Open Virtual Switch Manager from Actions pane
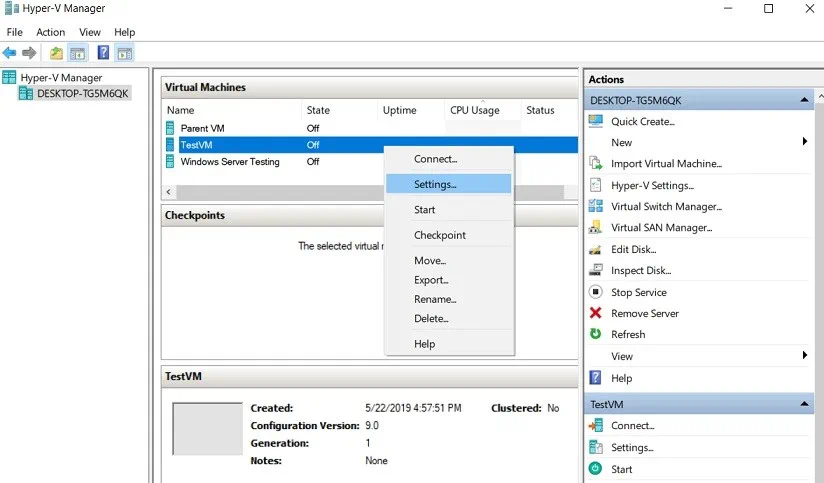The height and width of the screenshot is (483, 824). pyautogui.click(x=665, y=206)
